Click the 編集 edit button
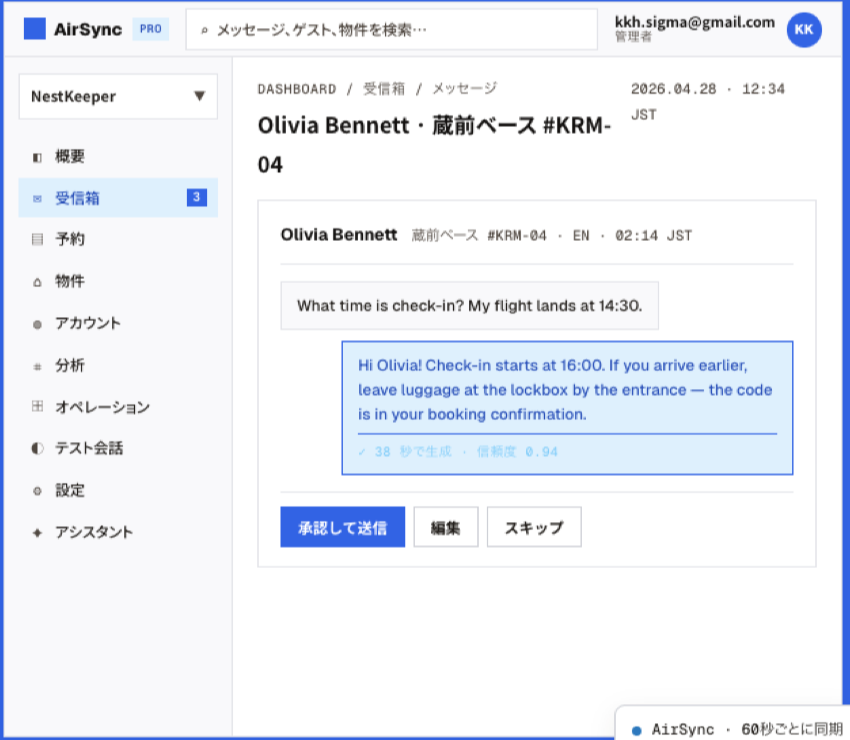The height and width of the screenshot is (740, 850). (x=446, y=527)
